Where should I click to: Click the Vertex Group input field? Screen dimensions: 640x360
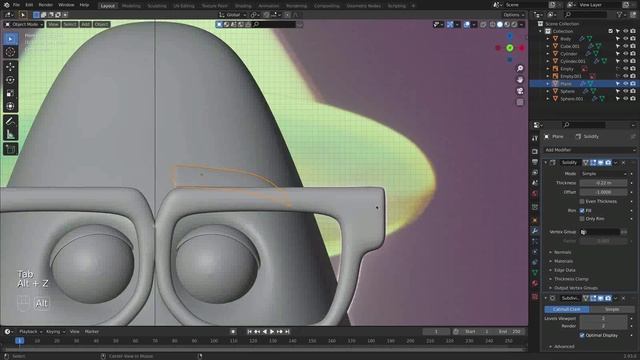pyautogui.click(x=601, y=232)
